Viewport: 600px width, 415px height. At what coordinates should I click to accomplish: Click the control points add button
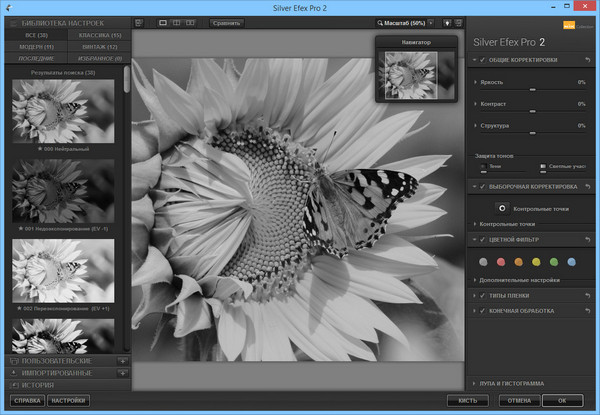pyautogui.click(x=502, y=207)
